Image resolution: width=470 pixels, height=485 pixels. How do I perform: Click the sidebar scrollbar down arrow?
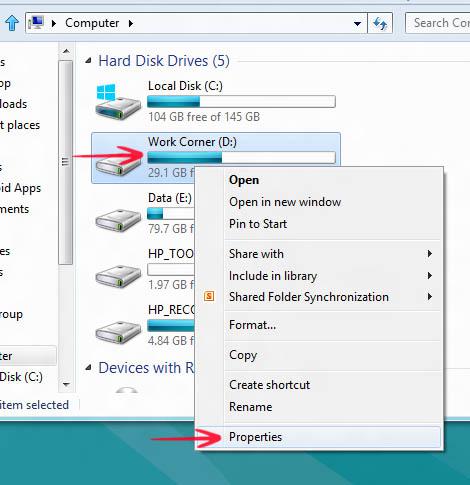66,385
